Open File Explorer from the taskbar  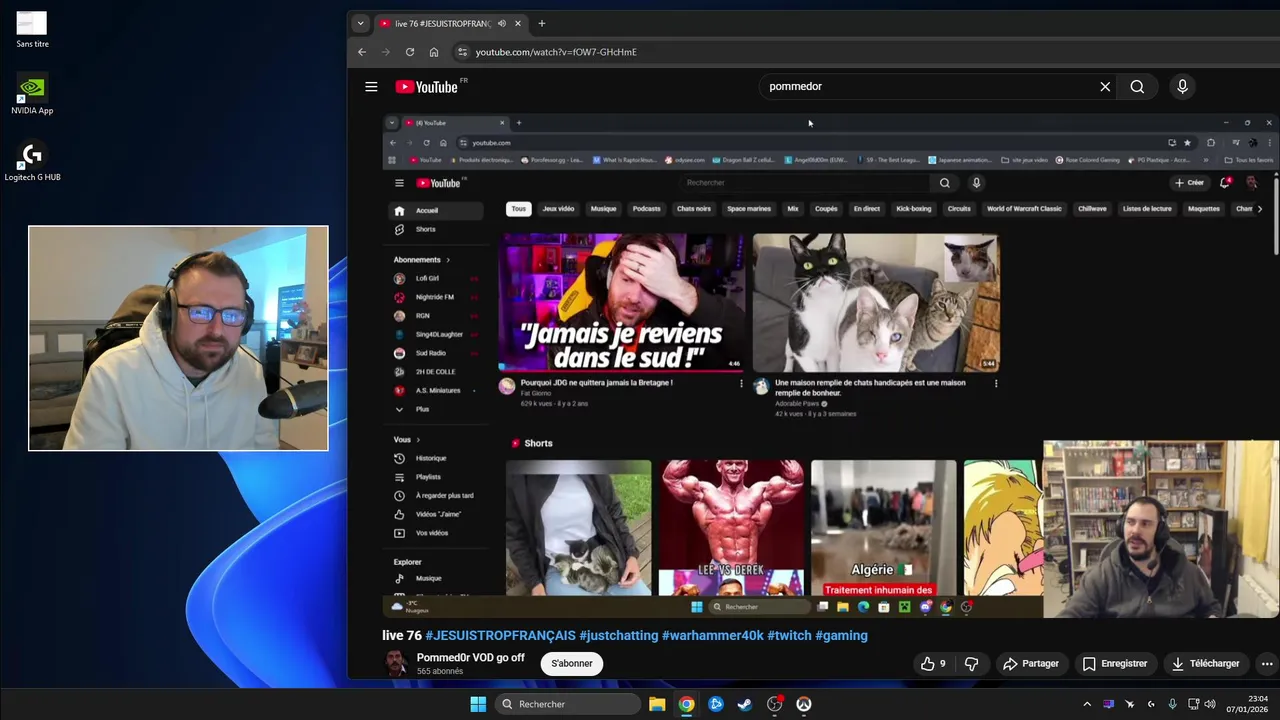(657, 704)
